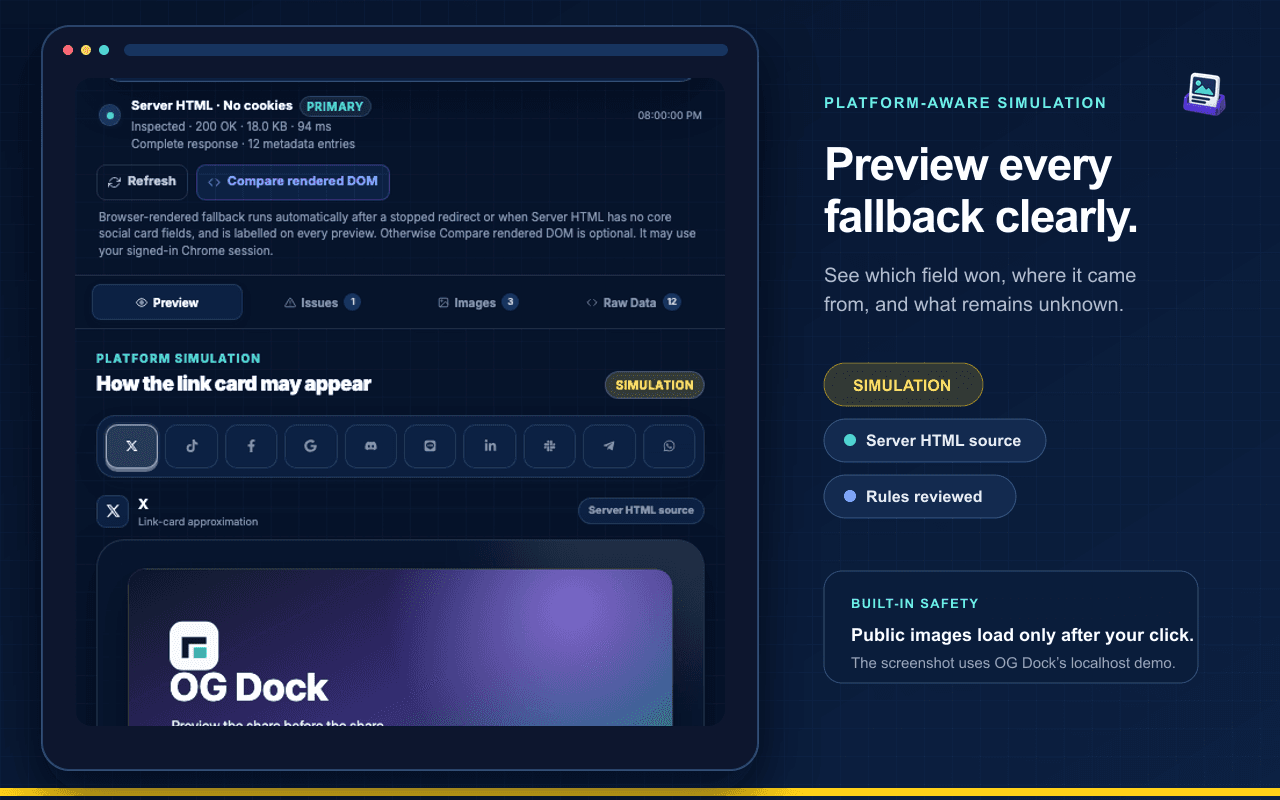Select the Facebook platform icon
The width and height of the screenshot is (1280, 800).
click(251, 446)
